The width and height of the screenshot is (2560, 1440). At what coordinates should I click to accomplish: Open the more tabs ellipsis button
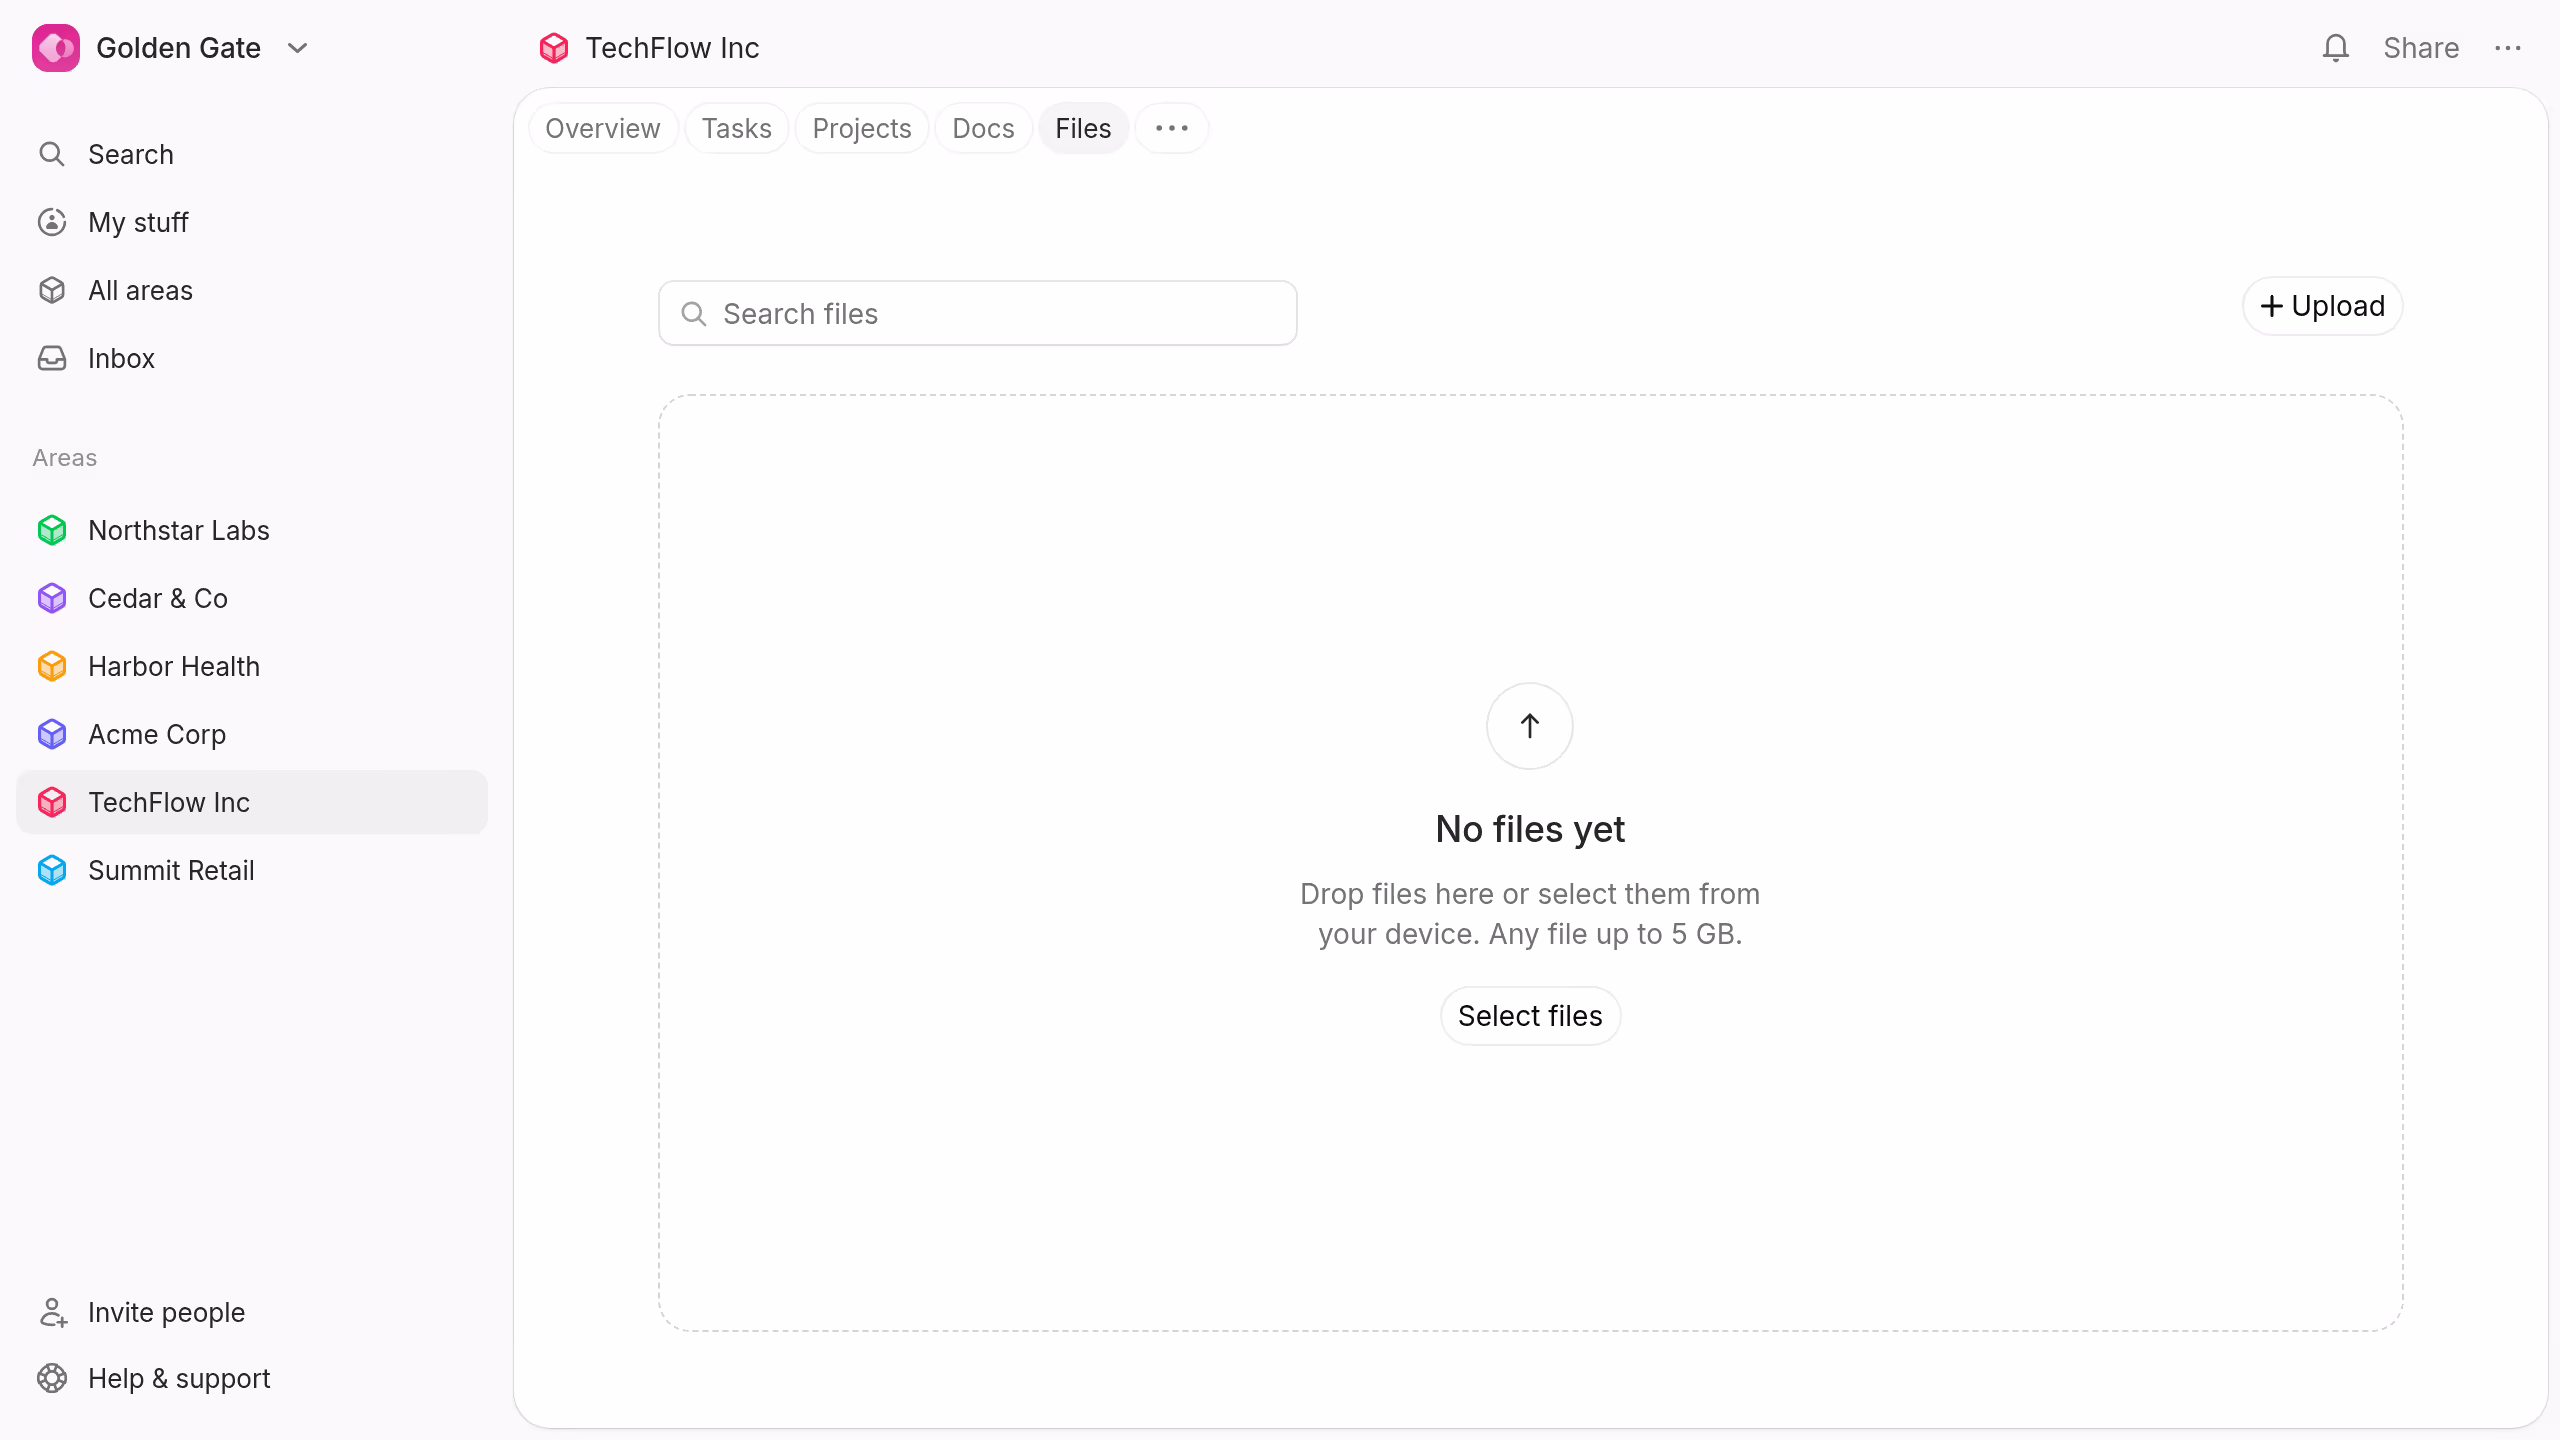(x=1172, y=128)
